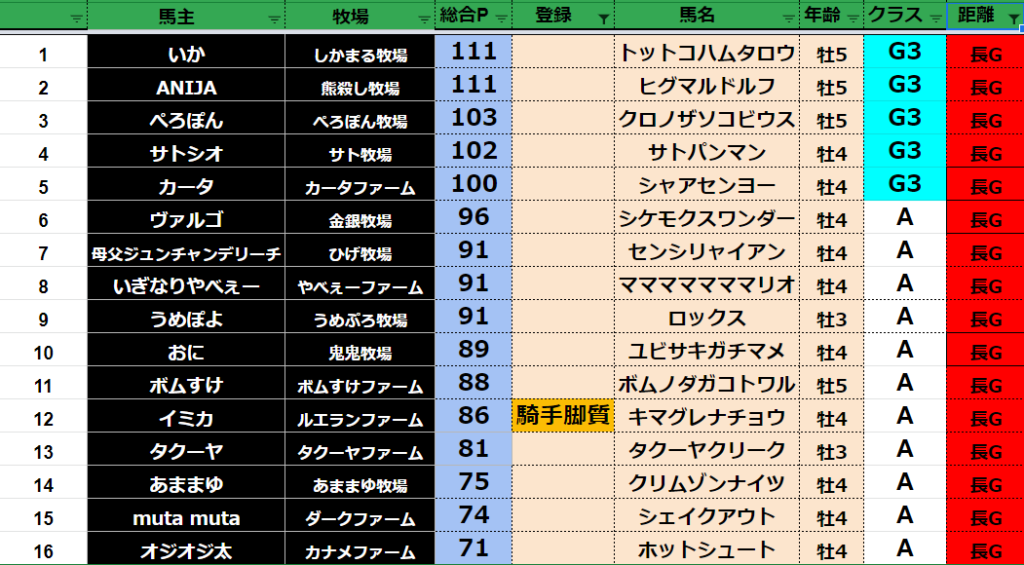
Task: Open filter dropdown of first unnamed column
Action: (77, 18)
